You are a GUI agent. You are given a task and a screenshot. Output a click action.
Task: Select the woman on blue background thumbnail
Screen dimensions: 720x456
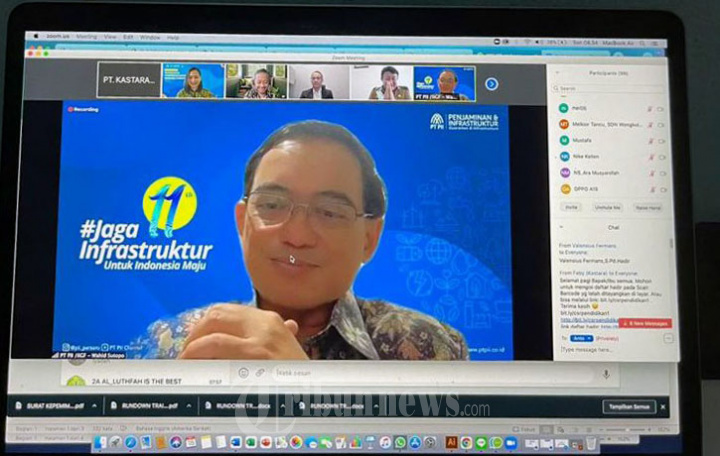pyautogui.click(x=193, y=81)
